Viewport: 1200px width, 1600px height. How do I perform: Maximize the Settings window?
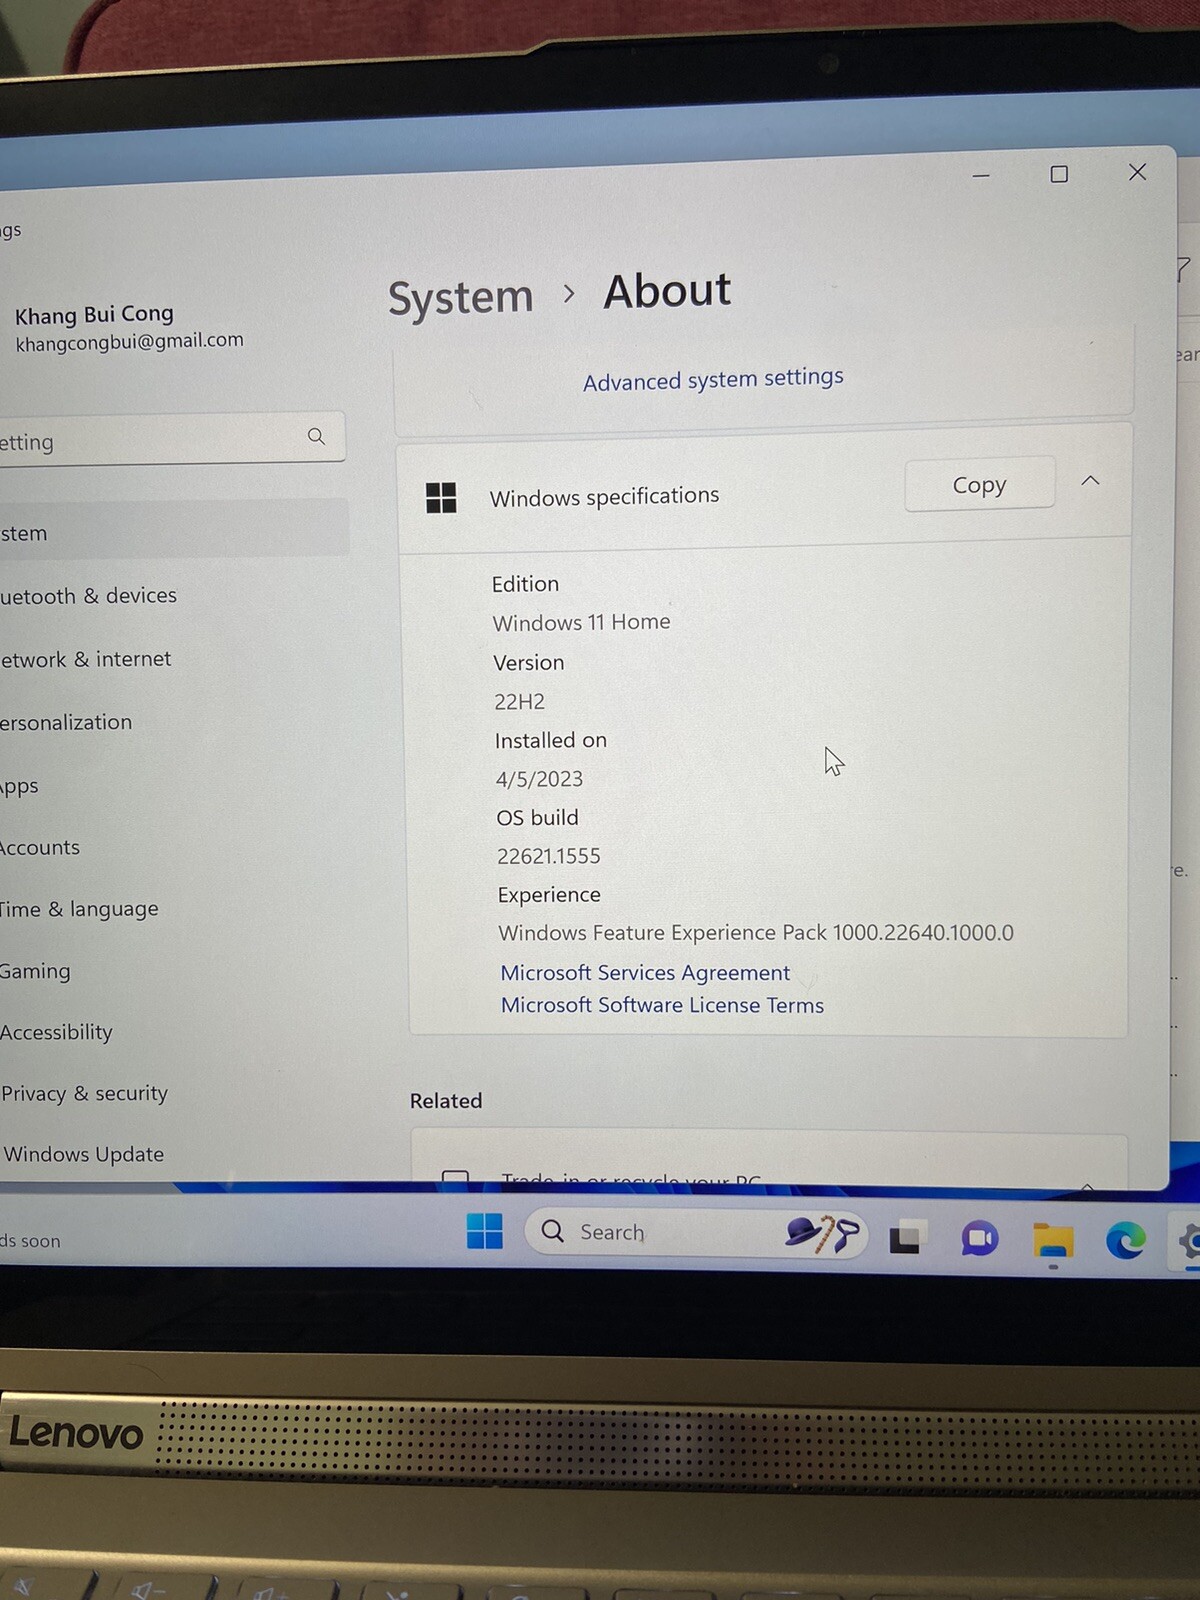1059,174
